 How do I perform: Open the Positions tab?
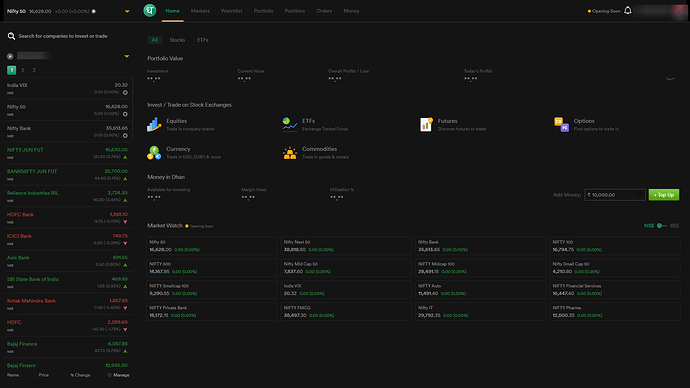[x=295, y=11]
